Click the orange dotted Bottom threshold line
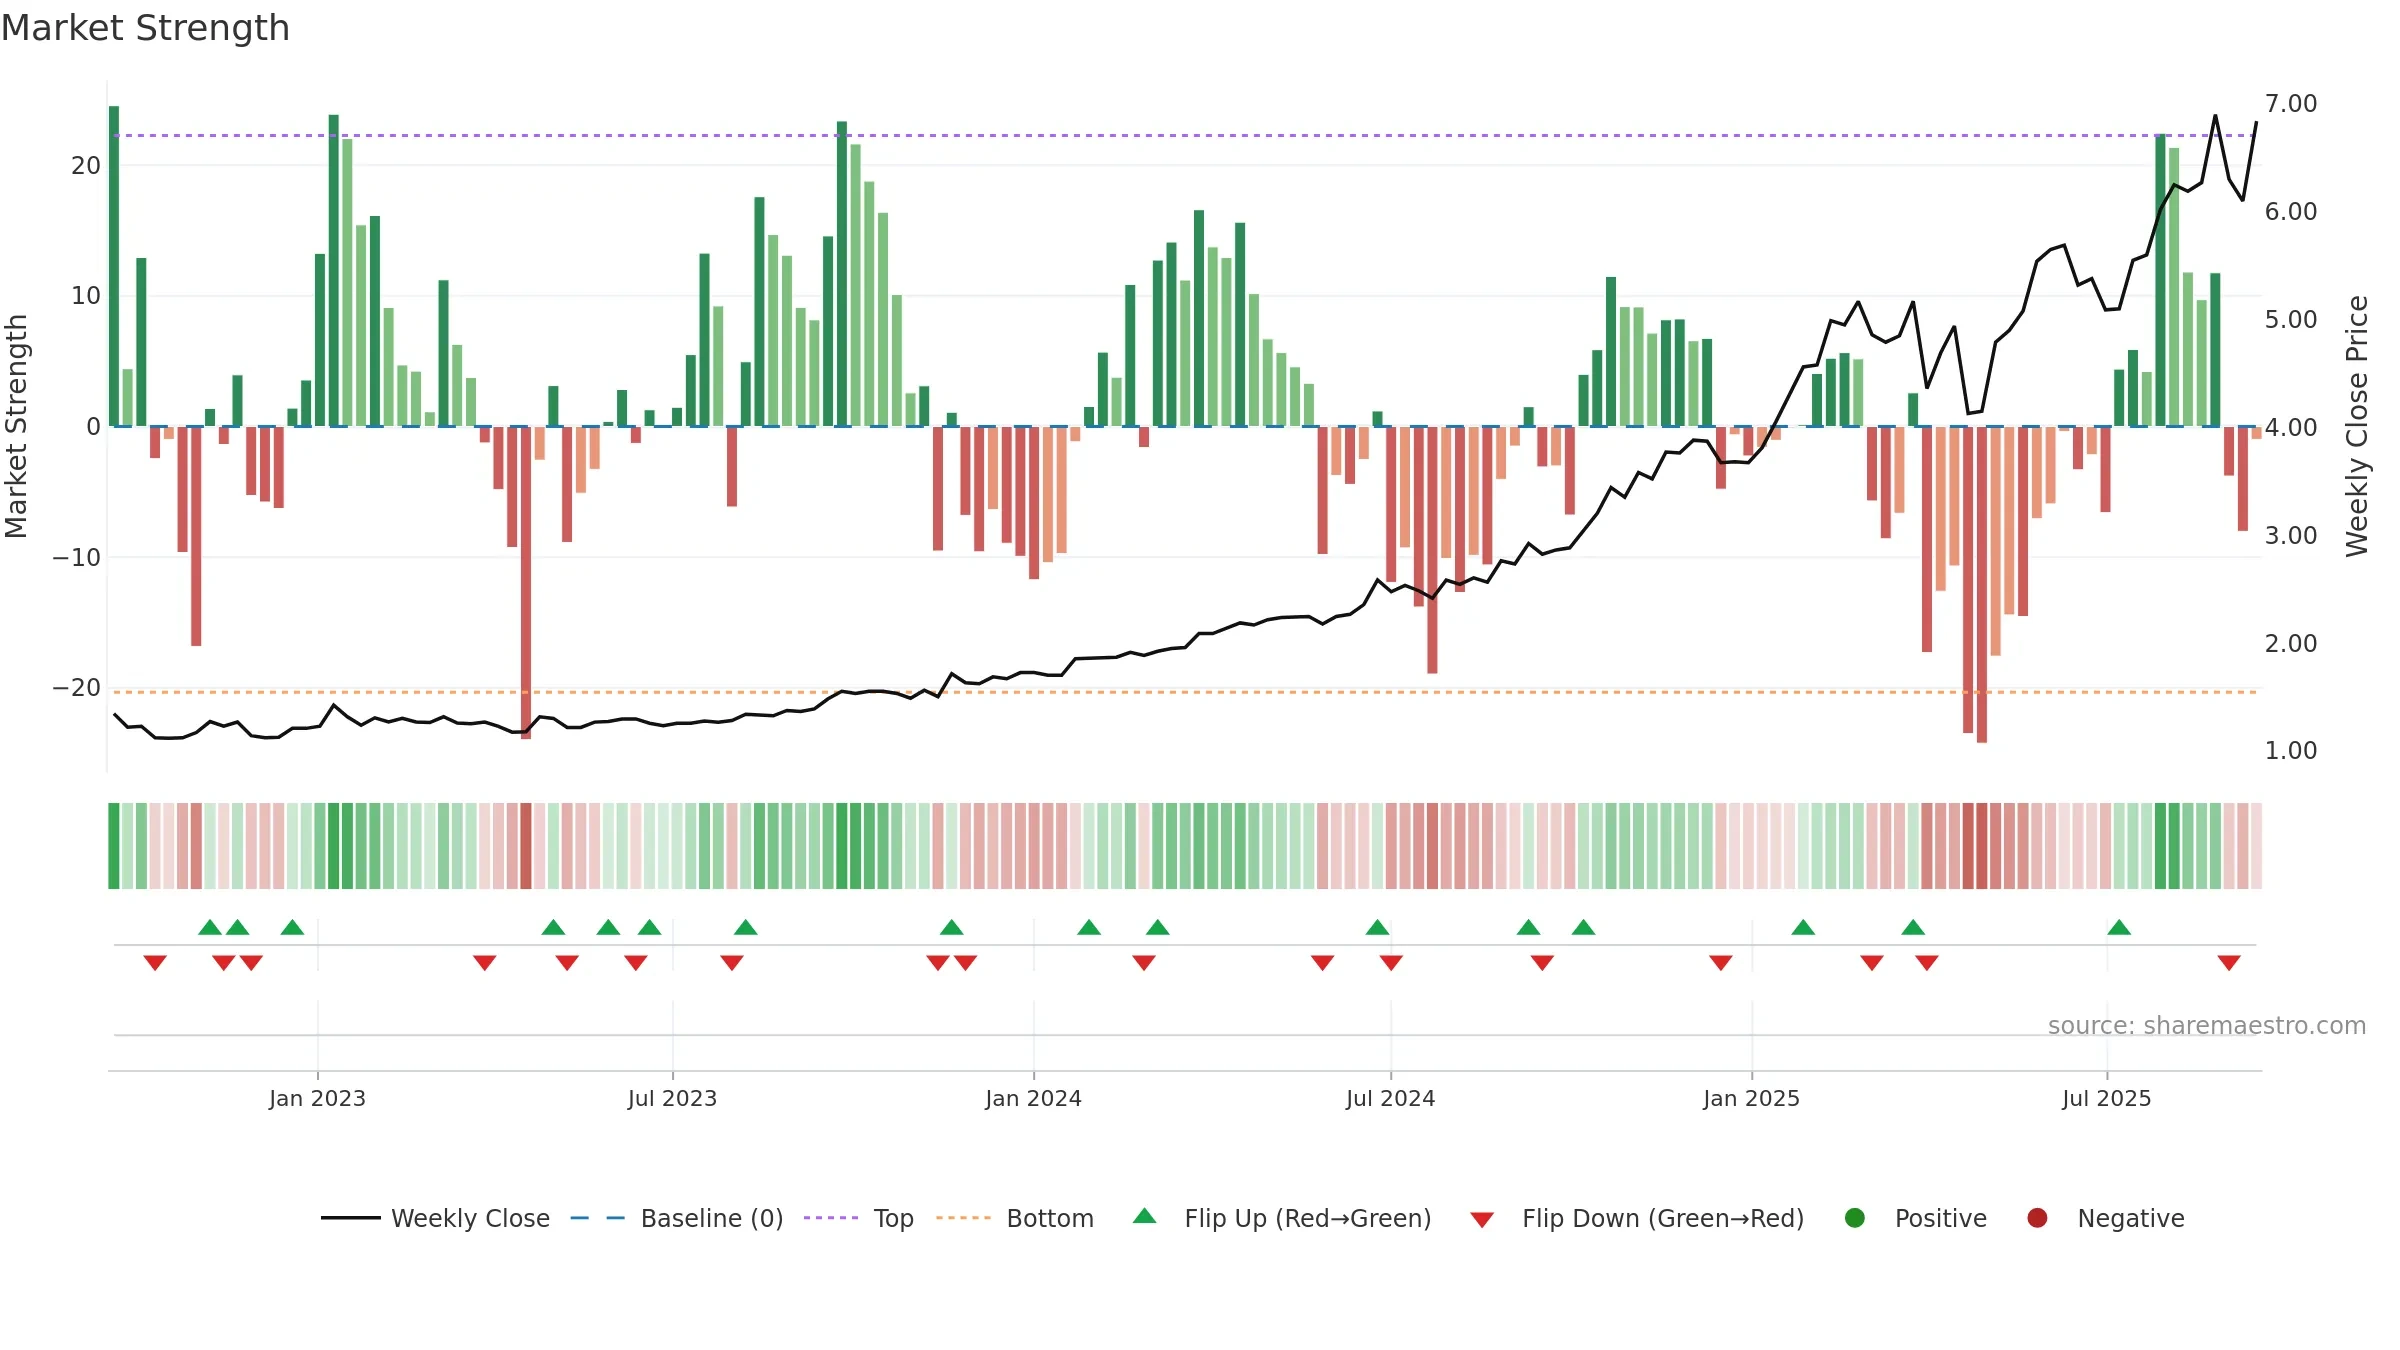The width and height of the screenshot is (2400, 1350). [1185, 692]
